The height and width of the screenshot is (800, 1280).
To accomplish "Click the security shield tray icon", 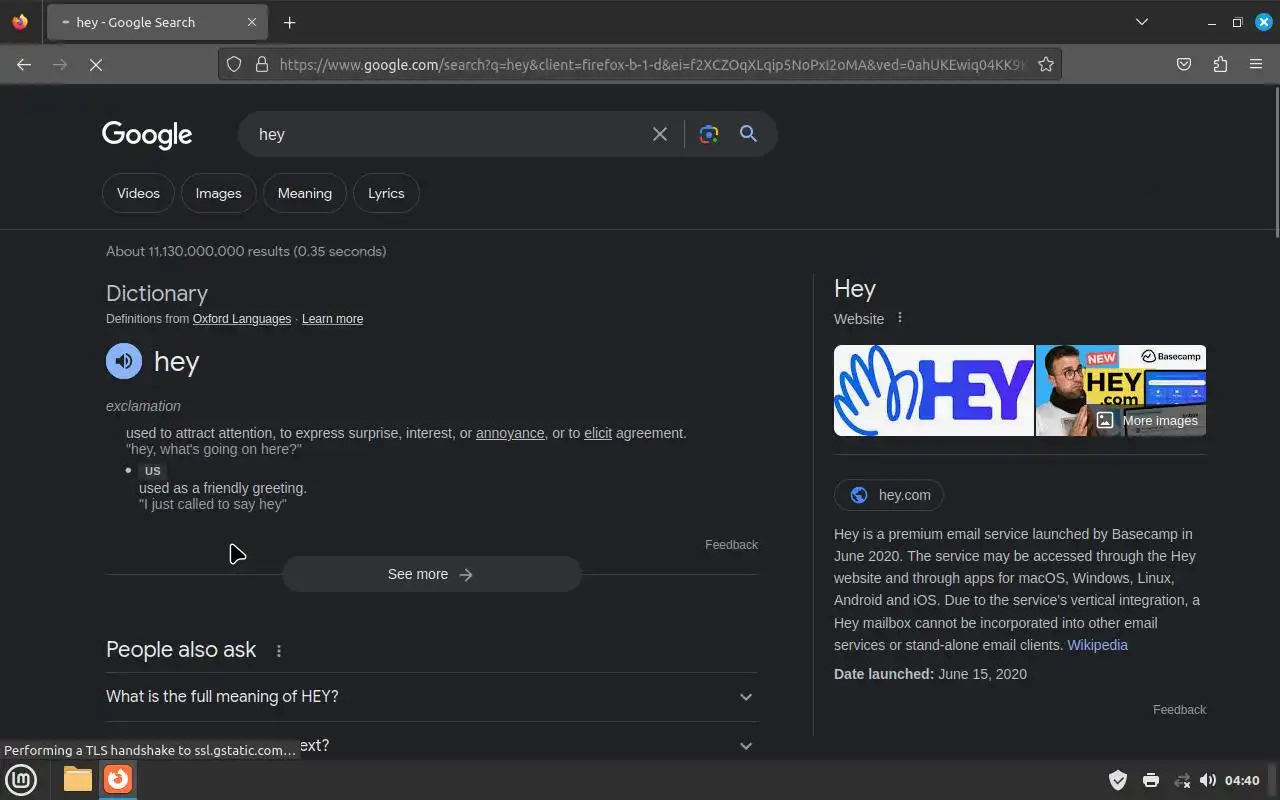I will [x=1118, y=780].
